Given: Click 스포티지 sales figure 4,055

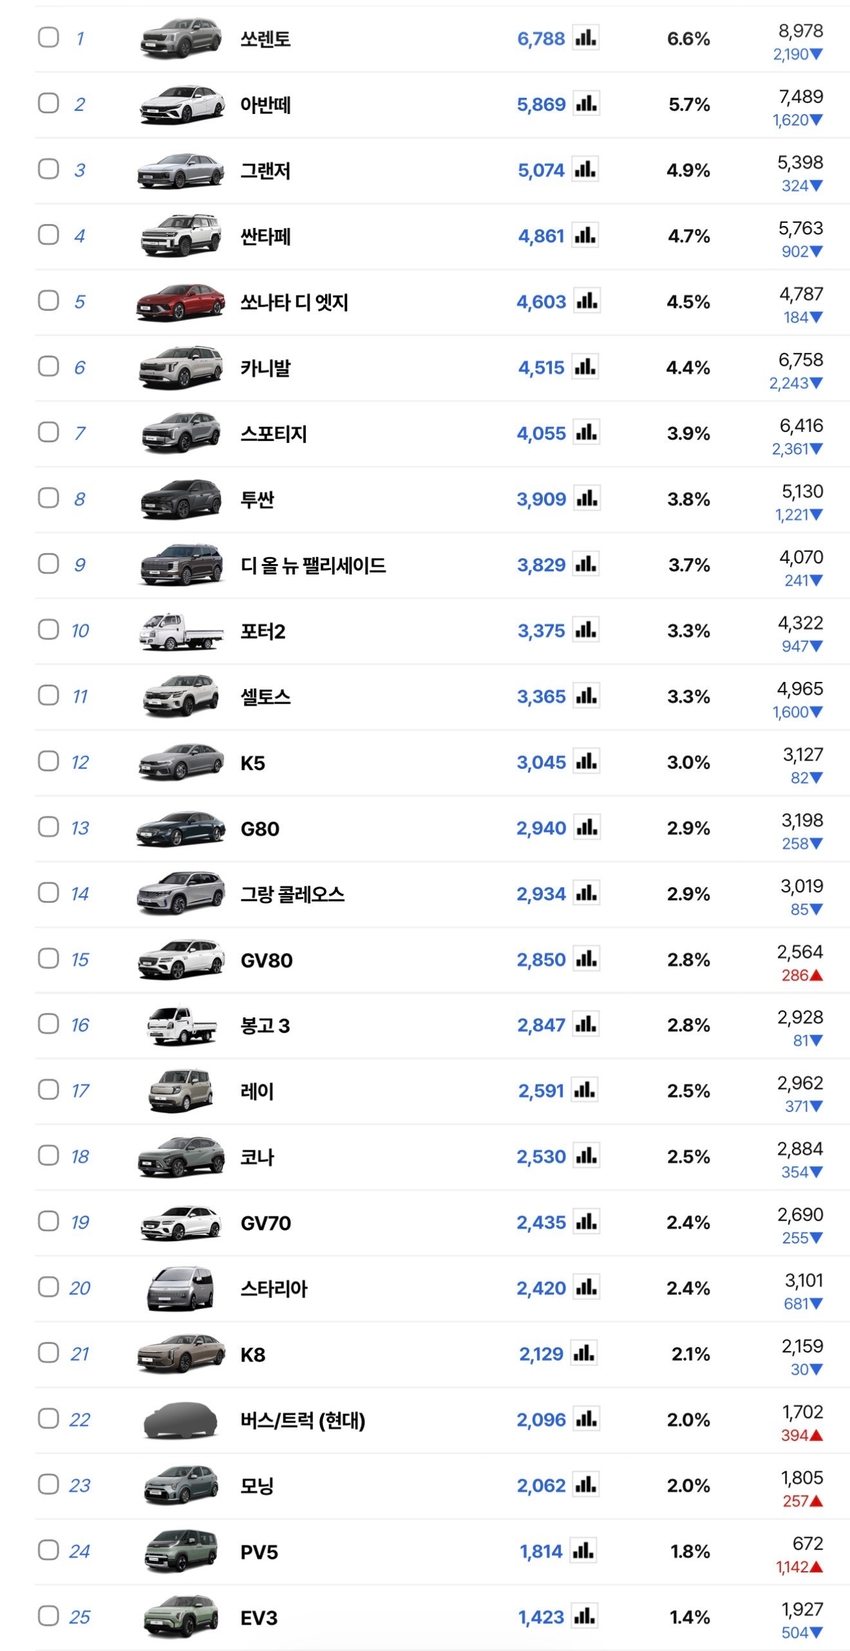Looking at the screenshot, I should [541, 433].
